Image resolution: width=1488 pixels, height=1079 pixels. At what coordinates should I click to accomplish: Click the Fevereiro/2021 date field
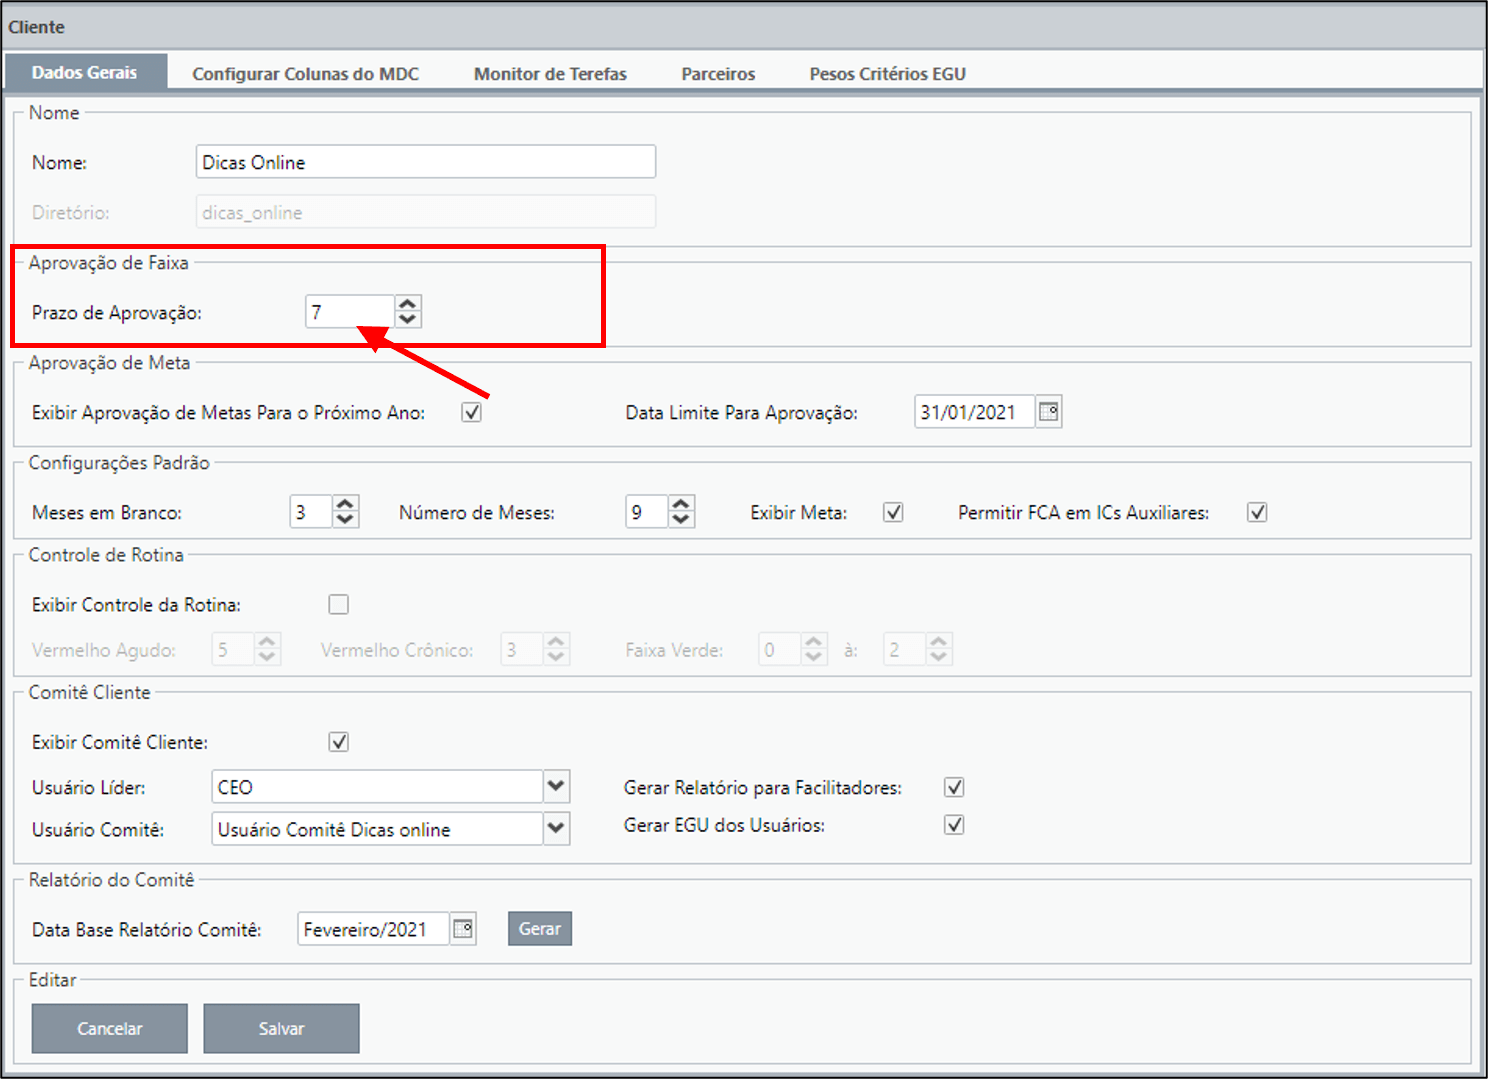pos(374,929)
